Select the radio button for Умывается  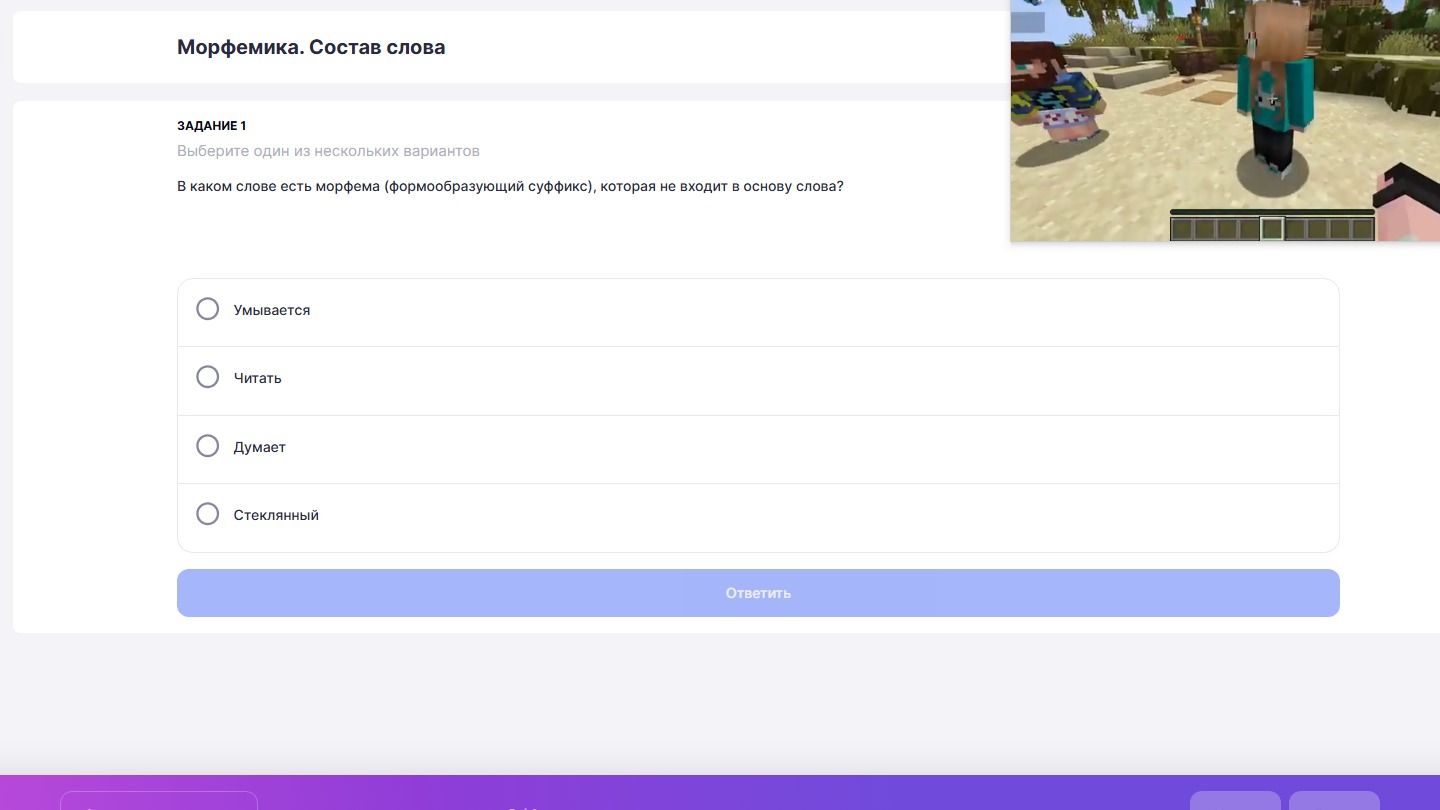pyautogui.click(x=207, y=309)
